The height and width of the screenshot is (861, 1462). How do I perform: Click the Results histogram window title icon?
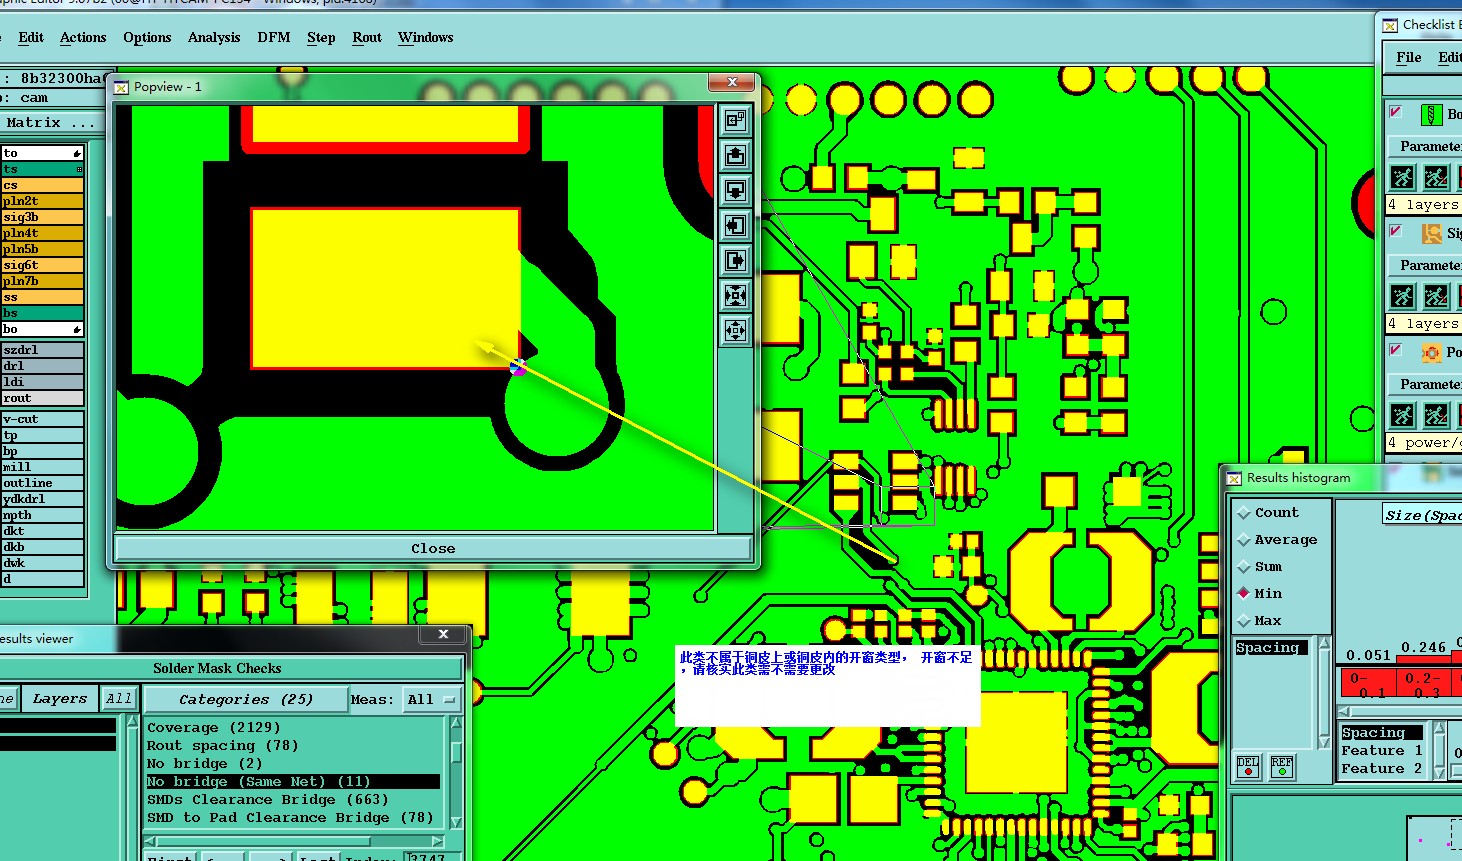point(1234,478)
